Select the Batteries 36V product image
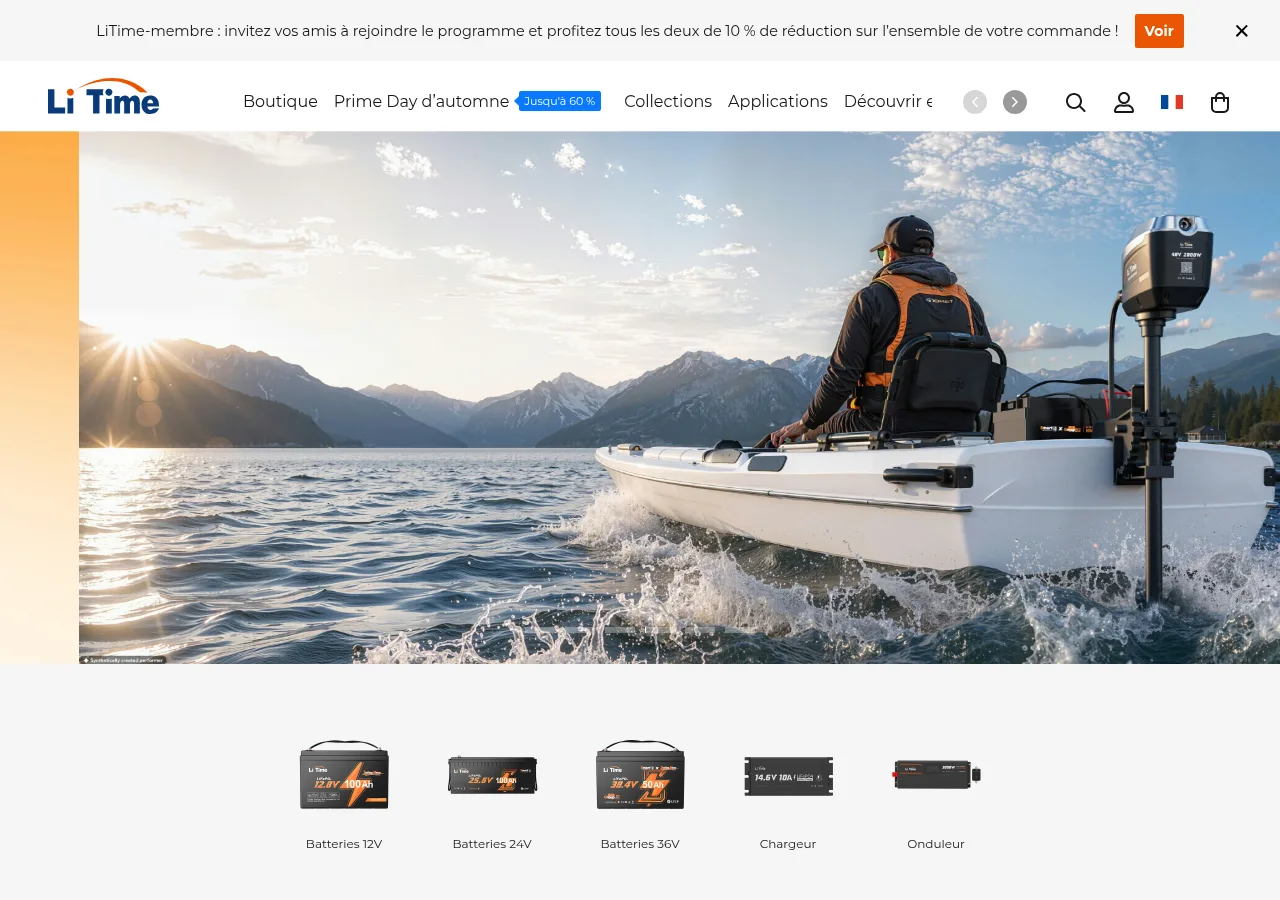The image size is (1280, 900). coord(640,775)
